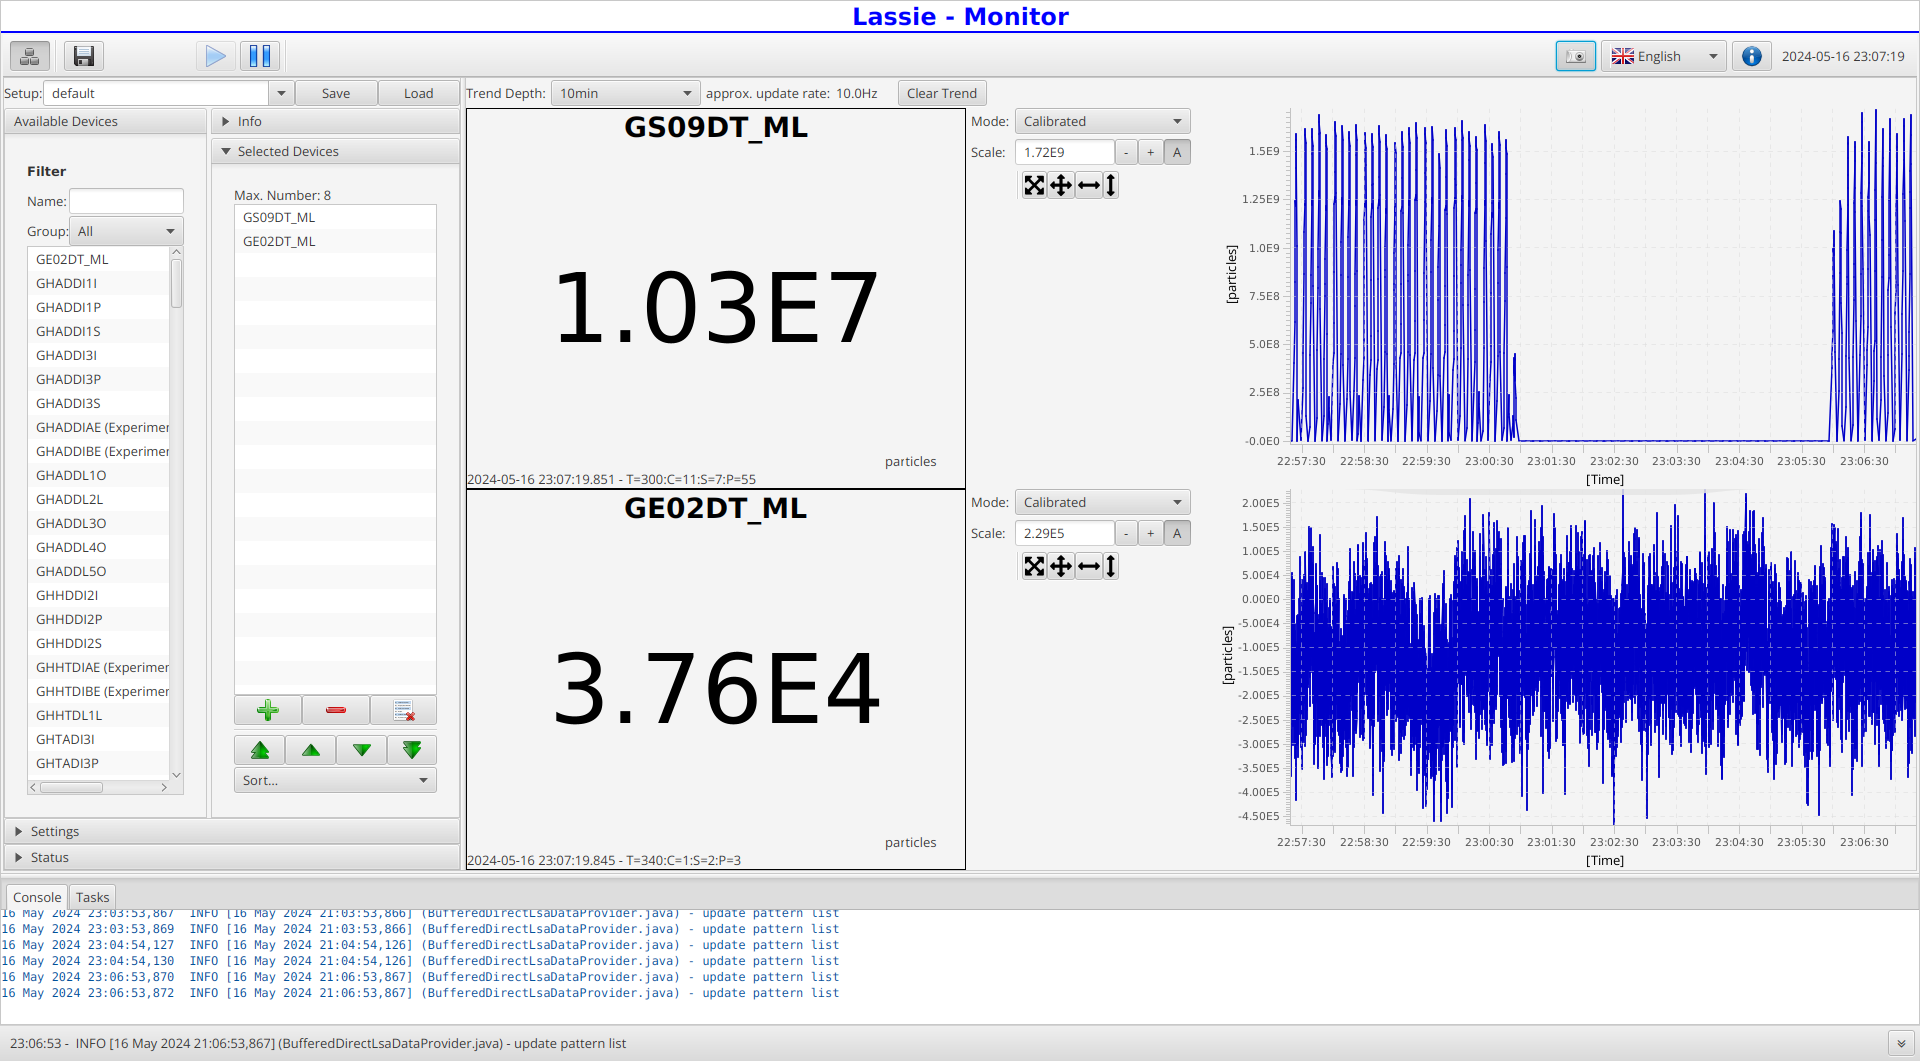
Task: Add device with green plus button
Action: coord(268,710)
